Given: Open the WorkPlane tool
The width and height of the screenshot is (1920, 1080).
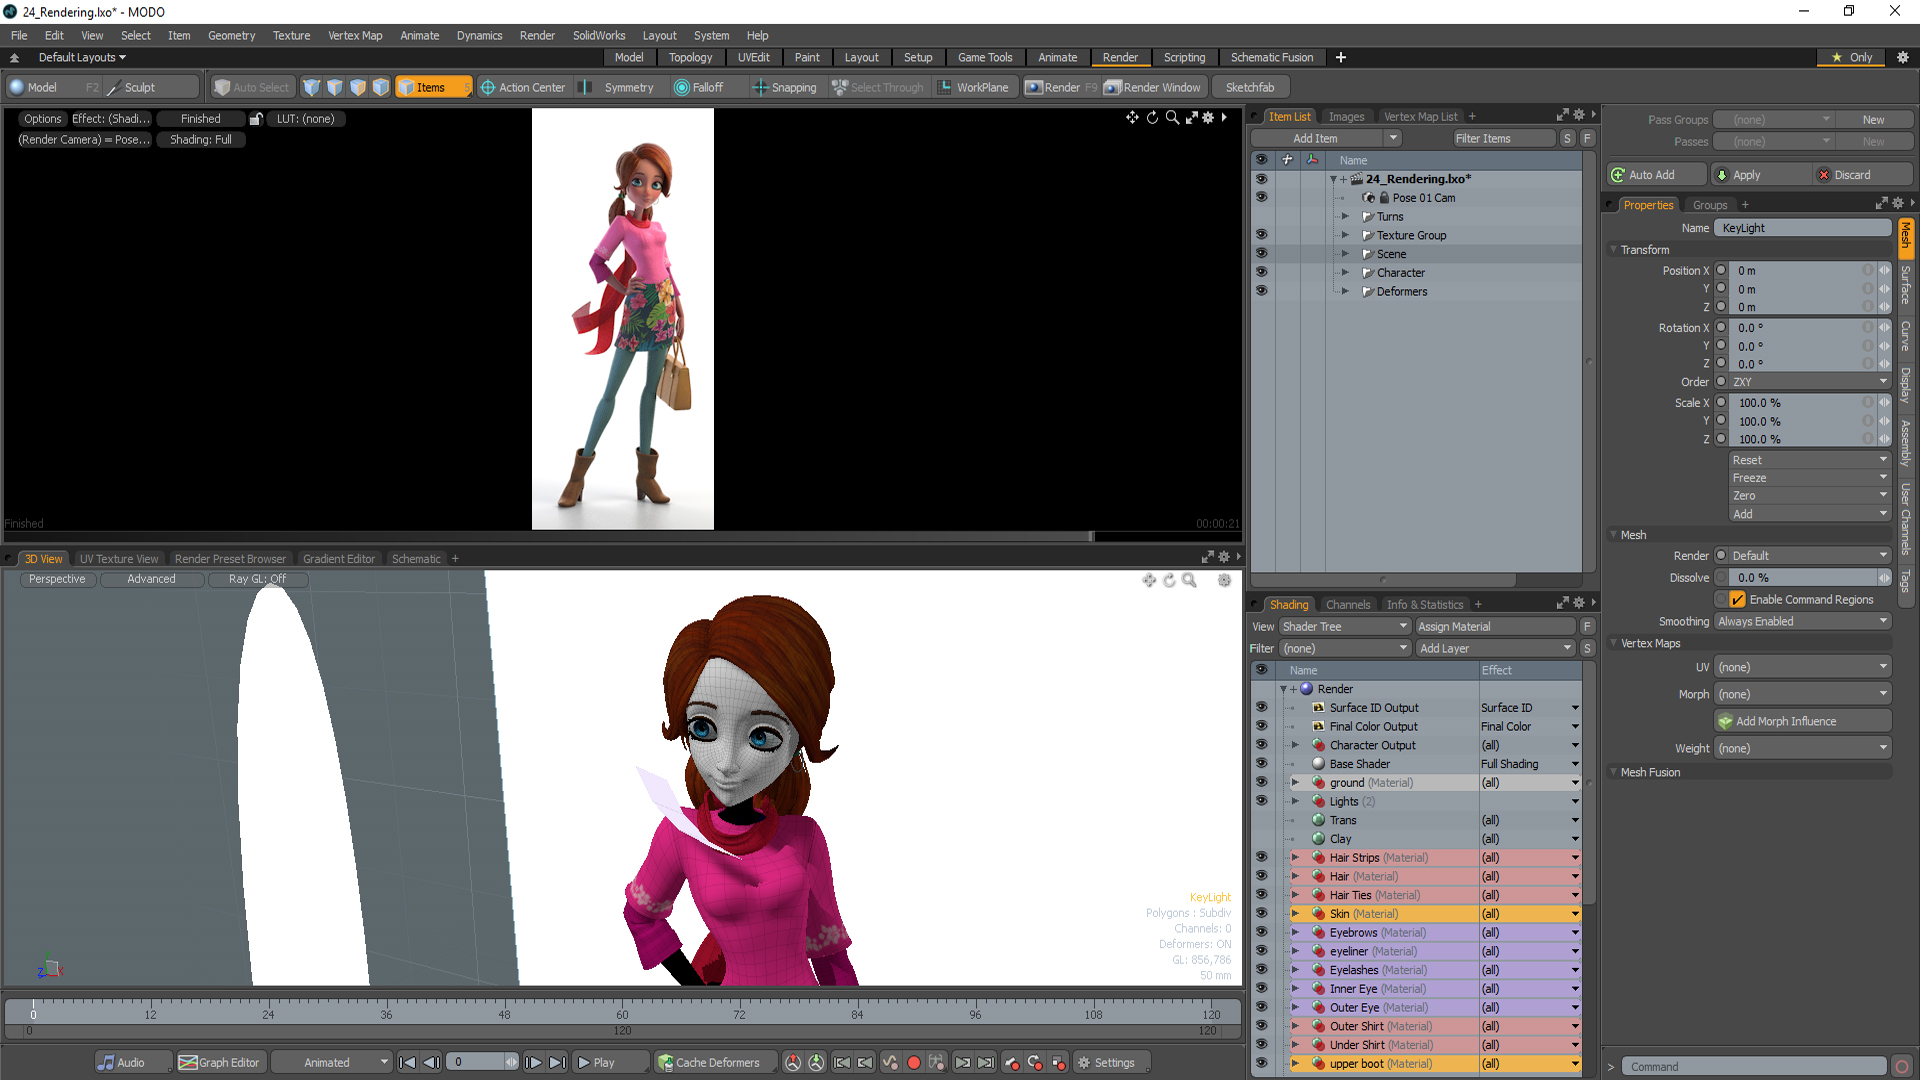Looking at the screenshot, I should (x=971, y=88).
